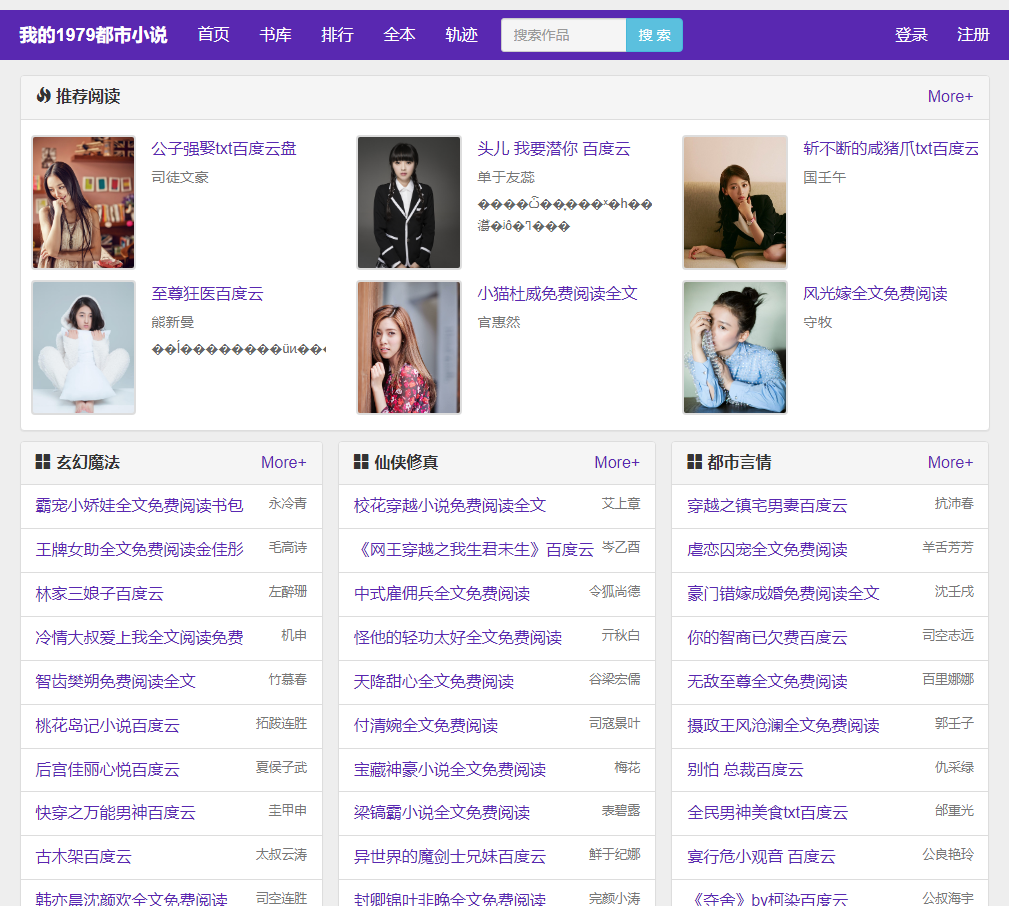
Task: Open 你的智商已欠费百度云
Action: coord(767,638)
